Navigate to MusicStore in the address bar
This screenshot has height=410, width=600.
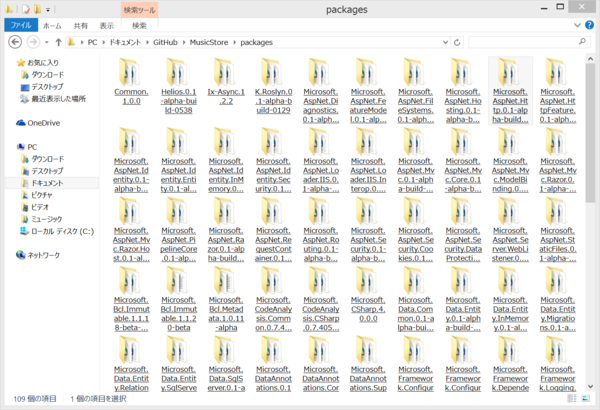[x=209, y=42]
